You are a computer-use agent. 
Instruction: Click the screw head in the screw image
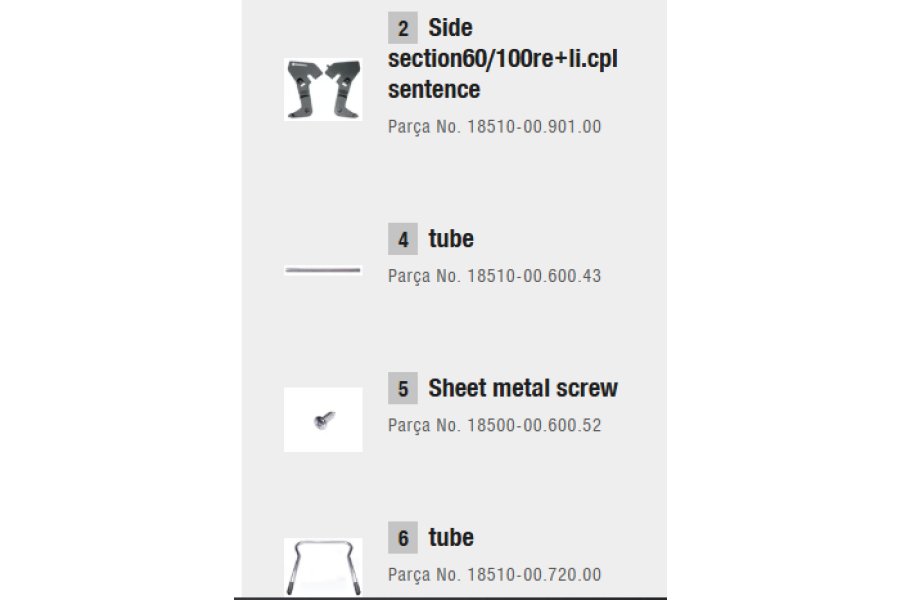[x=320, y=423]
